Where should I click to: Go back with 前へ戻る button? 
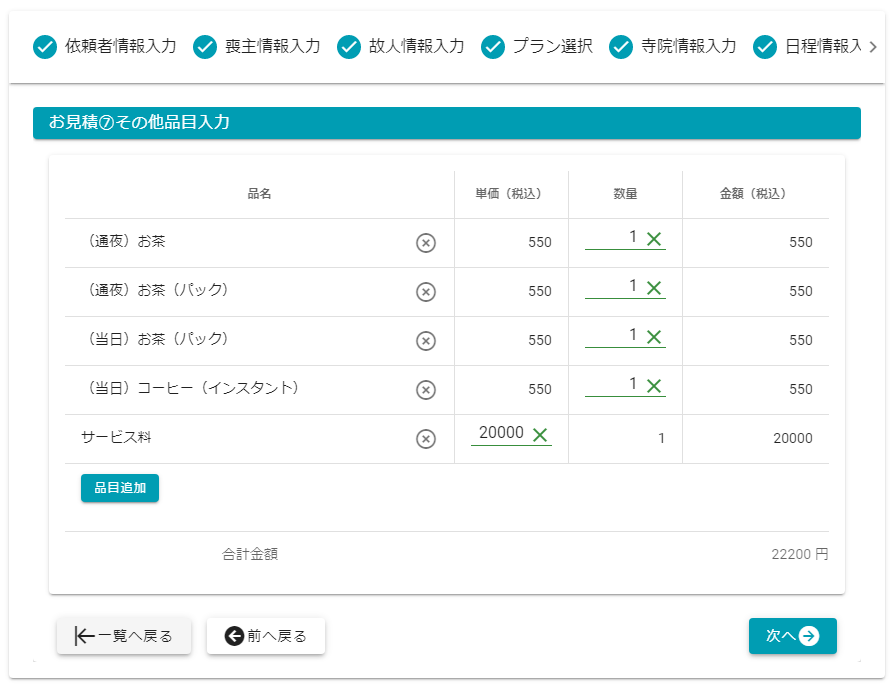266,636
